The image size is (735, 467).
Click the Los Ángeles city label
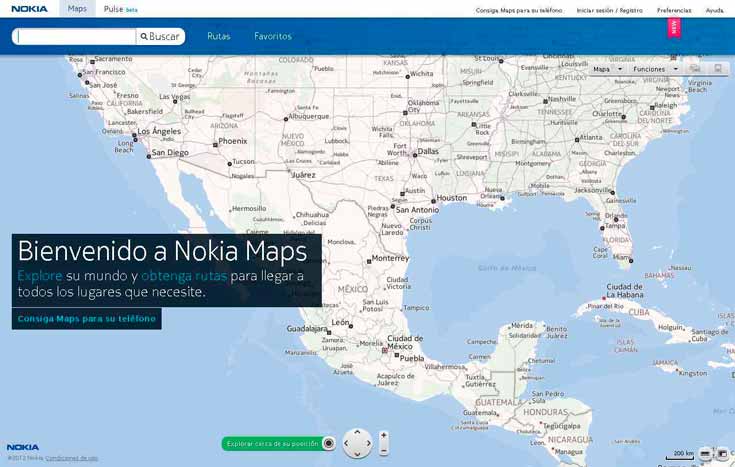point(159,131)
